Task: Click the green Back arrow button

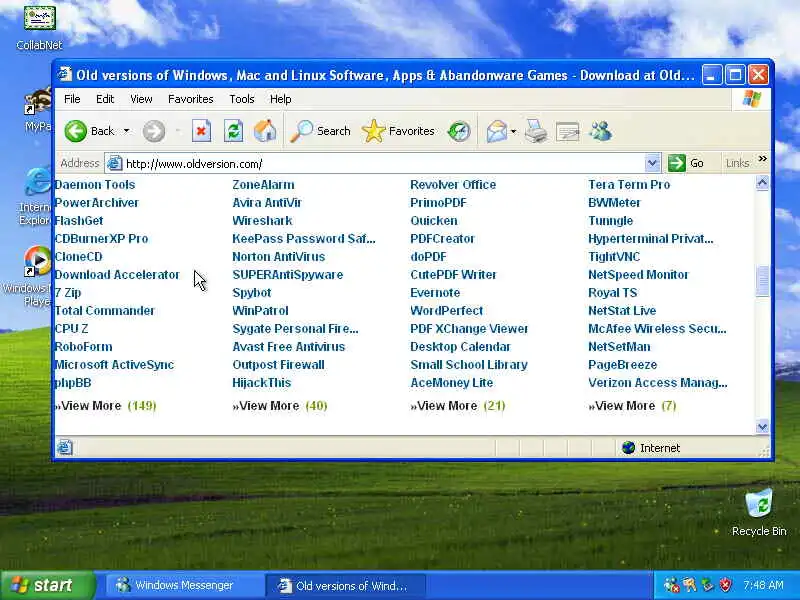Action: tap(76, 131)
